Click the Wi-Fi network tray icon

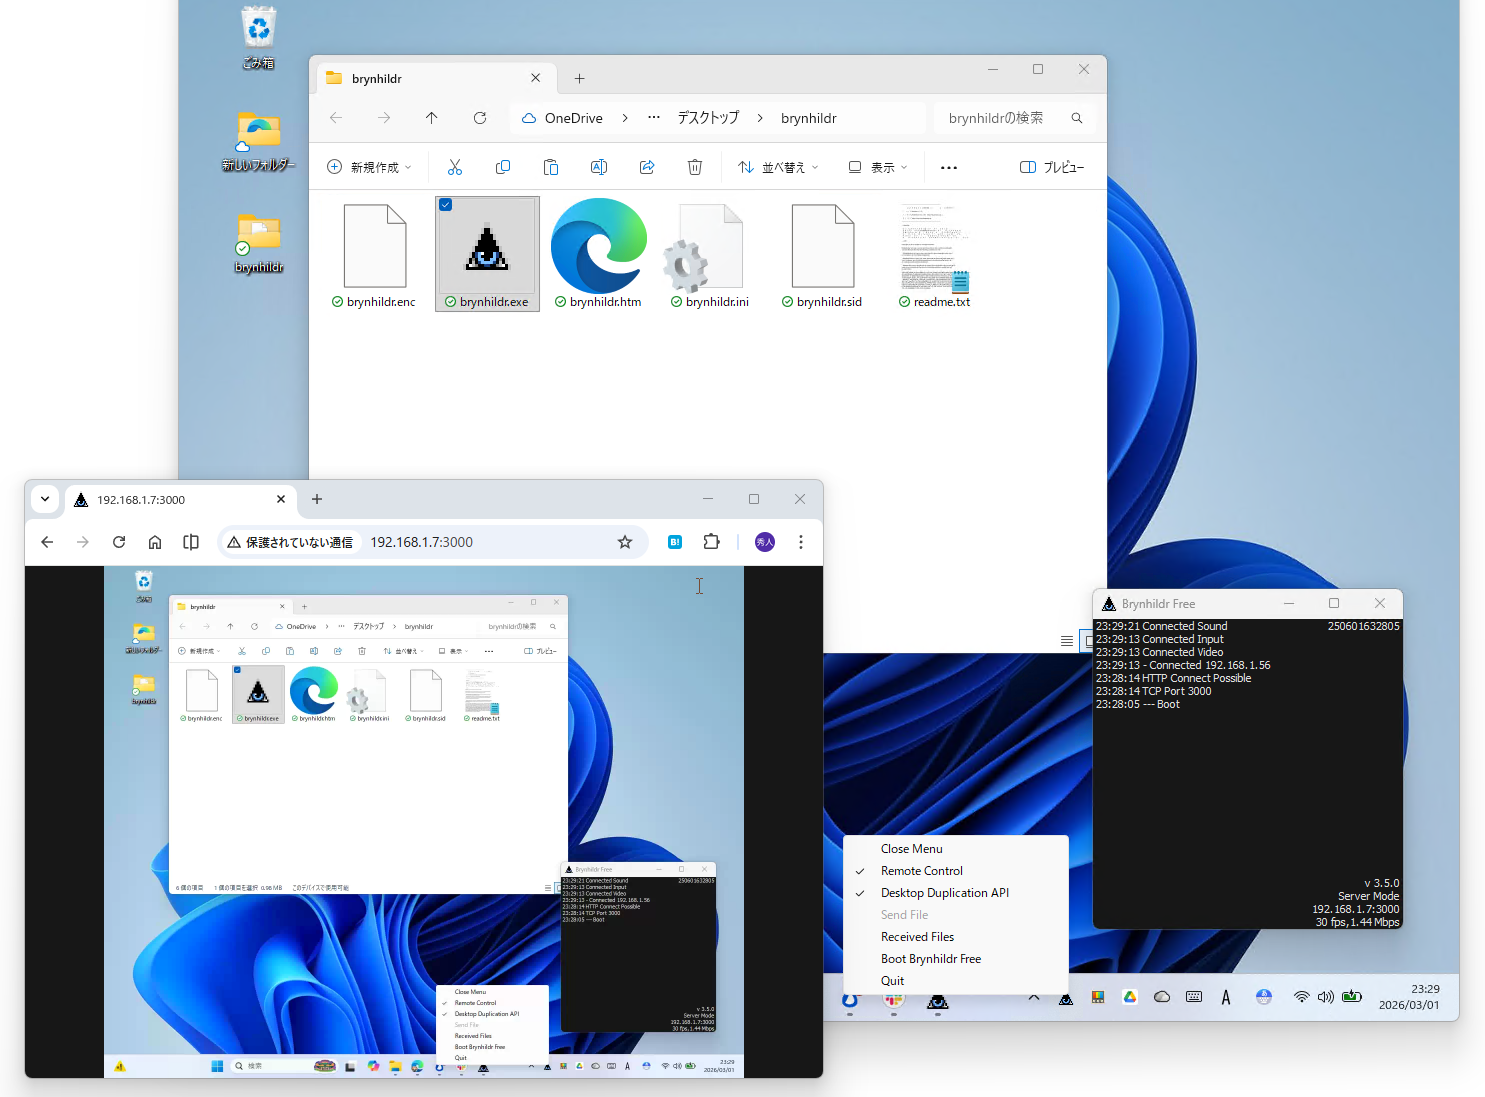(1301, 997)
